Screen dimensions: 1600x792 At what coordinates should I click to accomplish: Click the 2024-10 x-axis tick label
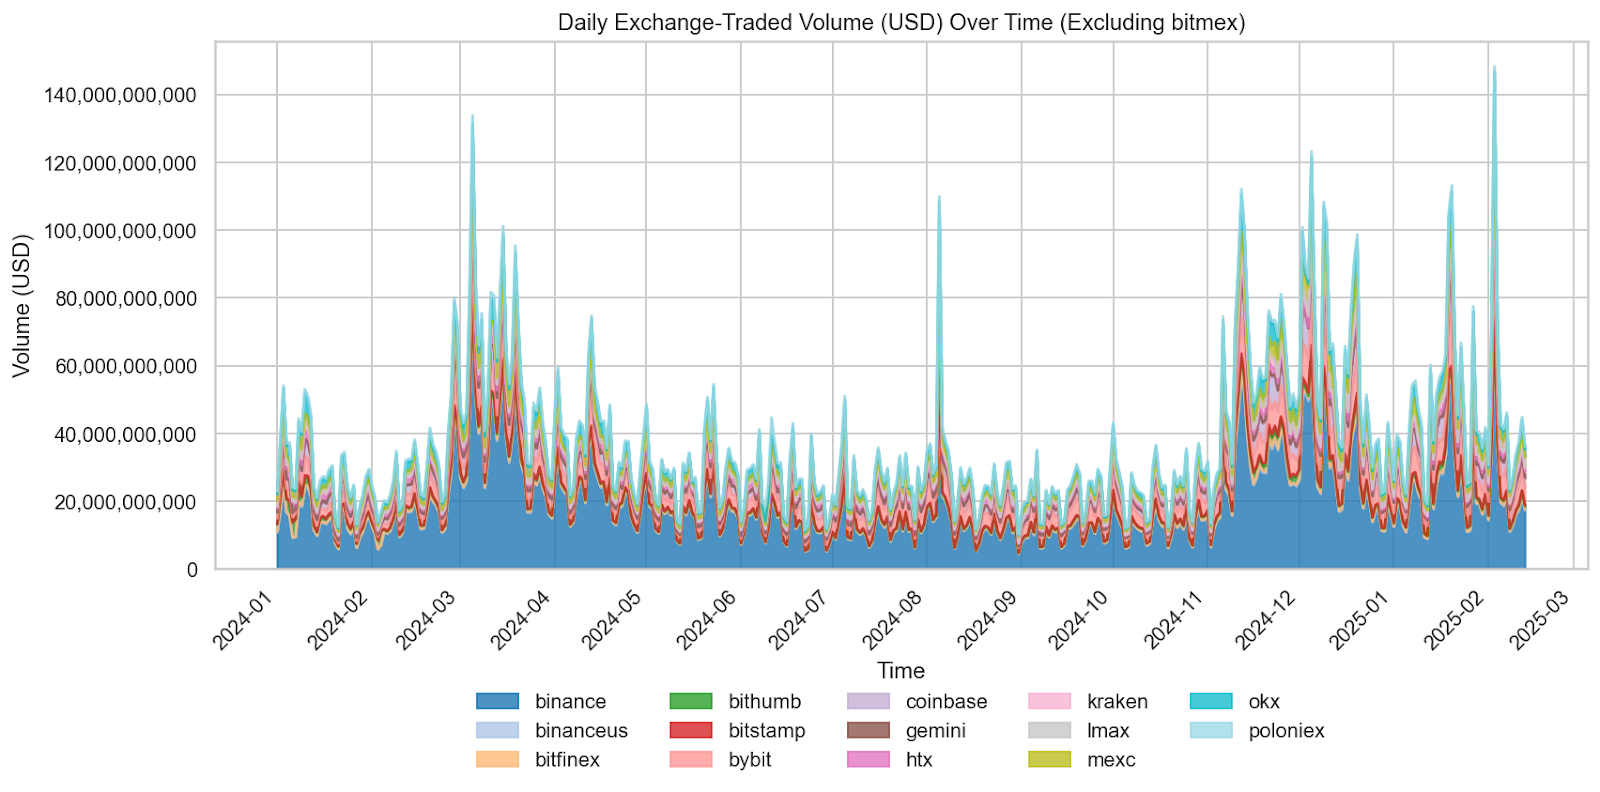(1080, 620)
